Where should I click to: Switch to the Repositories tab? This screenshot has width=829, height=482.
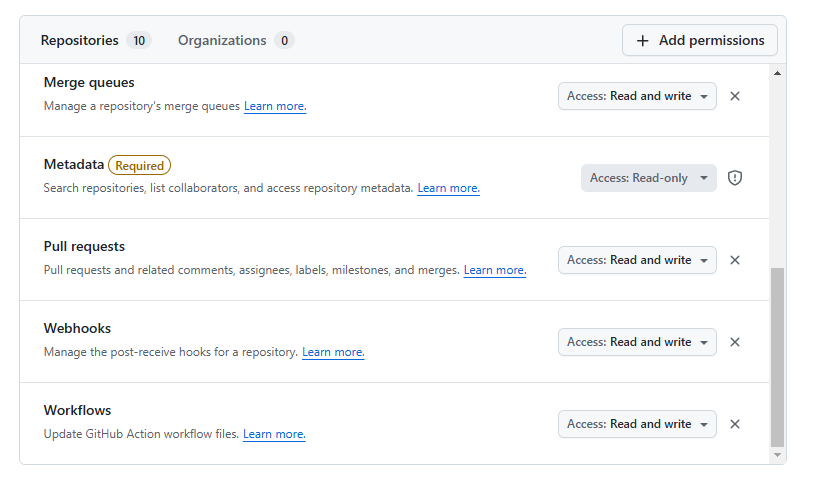(94, 41)
